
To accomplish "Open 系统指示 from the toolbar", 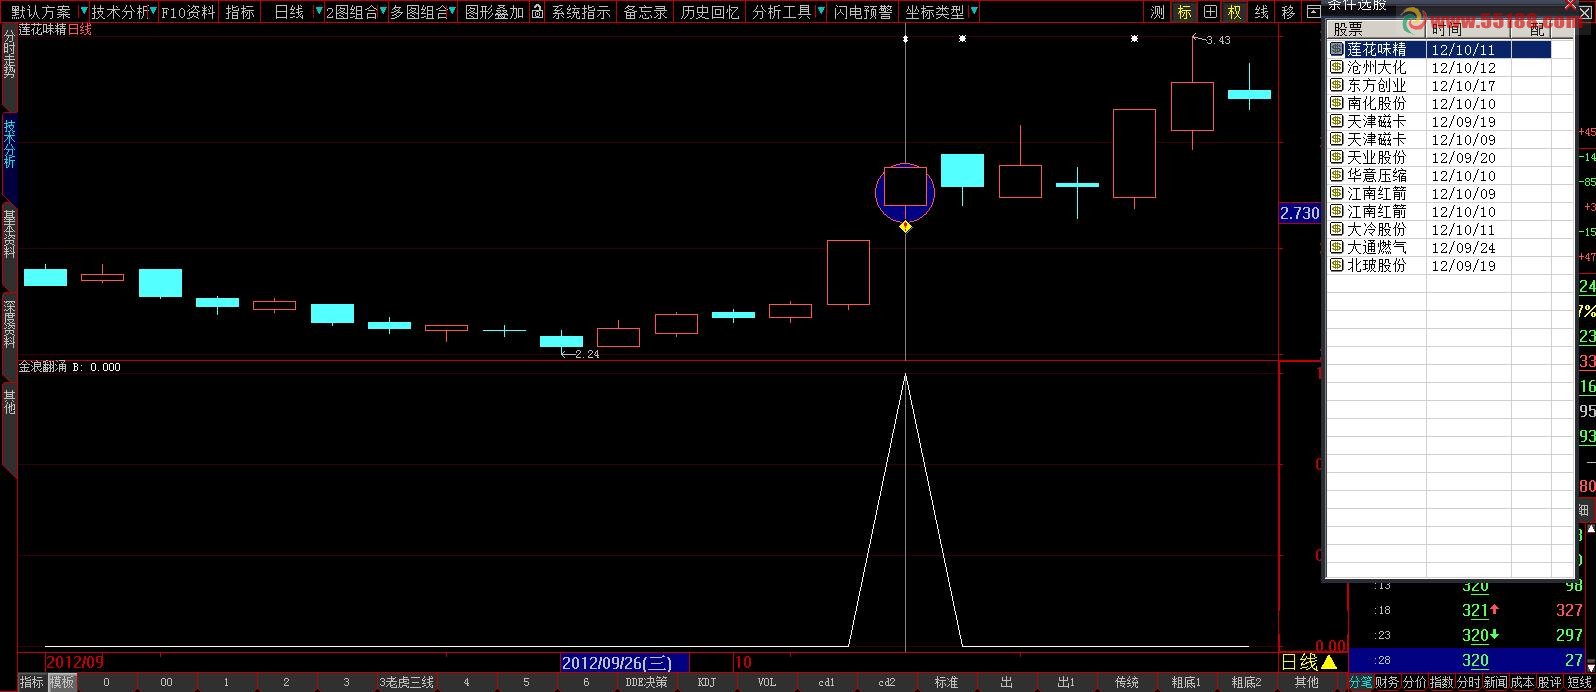I will [x=581, y=12].
